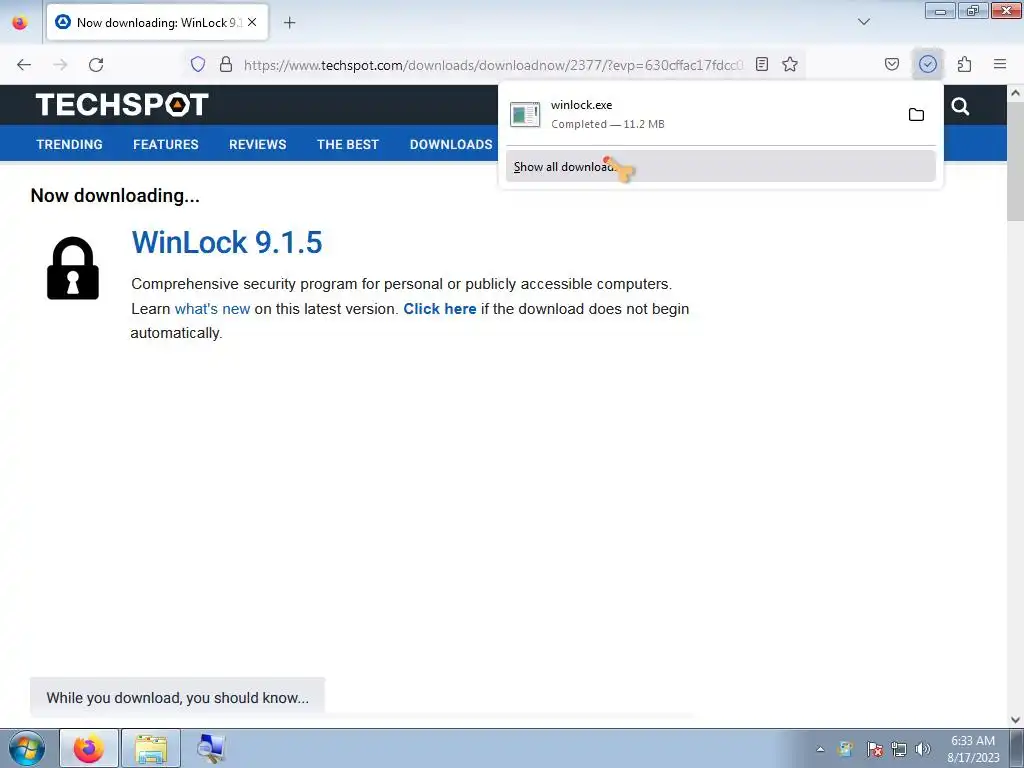Reload the current page
This screenshot has width=1024, height=768.
pos(96,65)
